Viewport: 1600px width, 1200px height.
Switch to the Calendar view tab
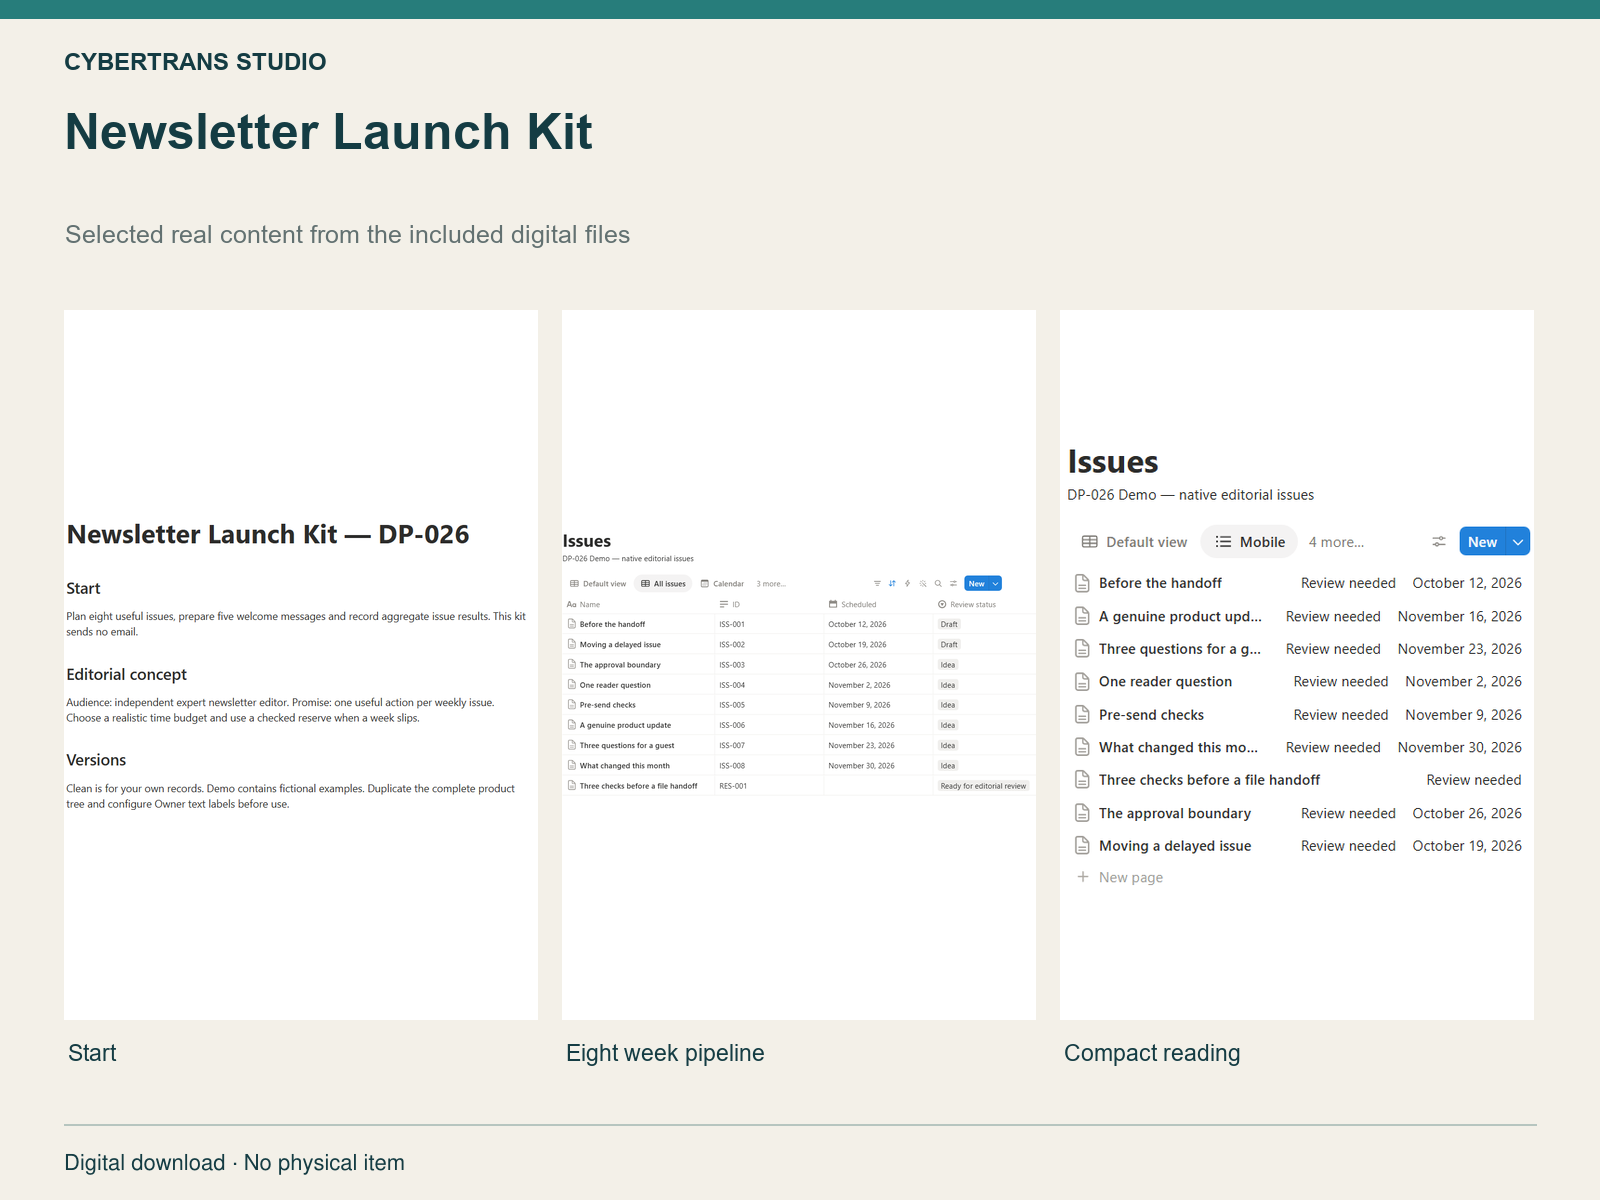722,584
